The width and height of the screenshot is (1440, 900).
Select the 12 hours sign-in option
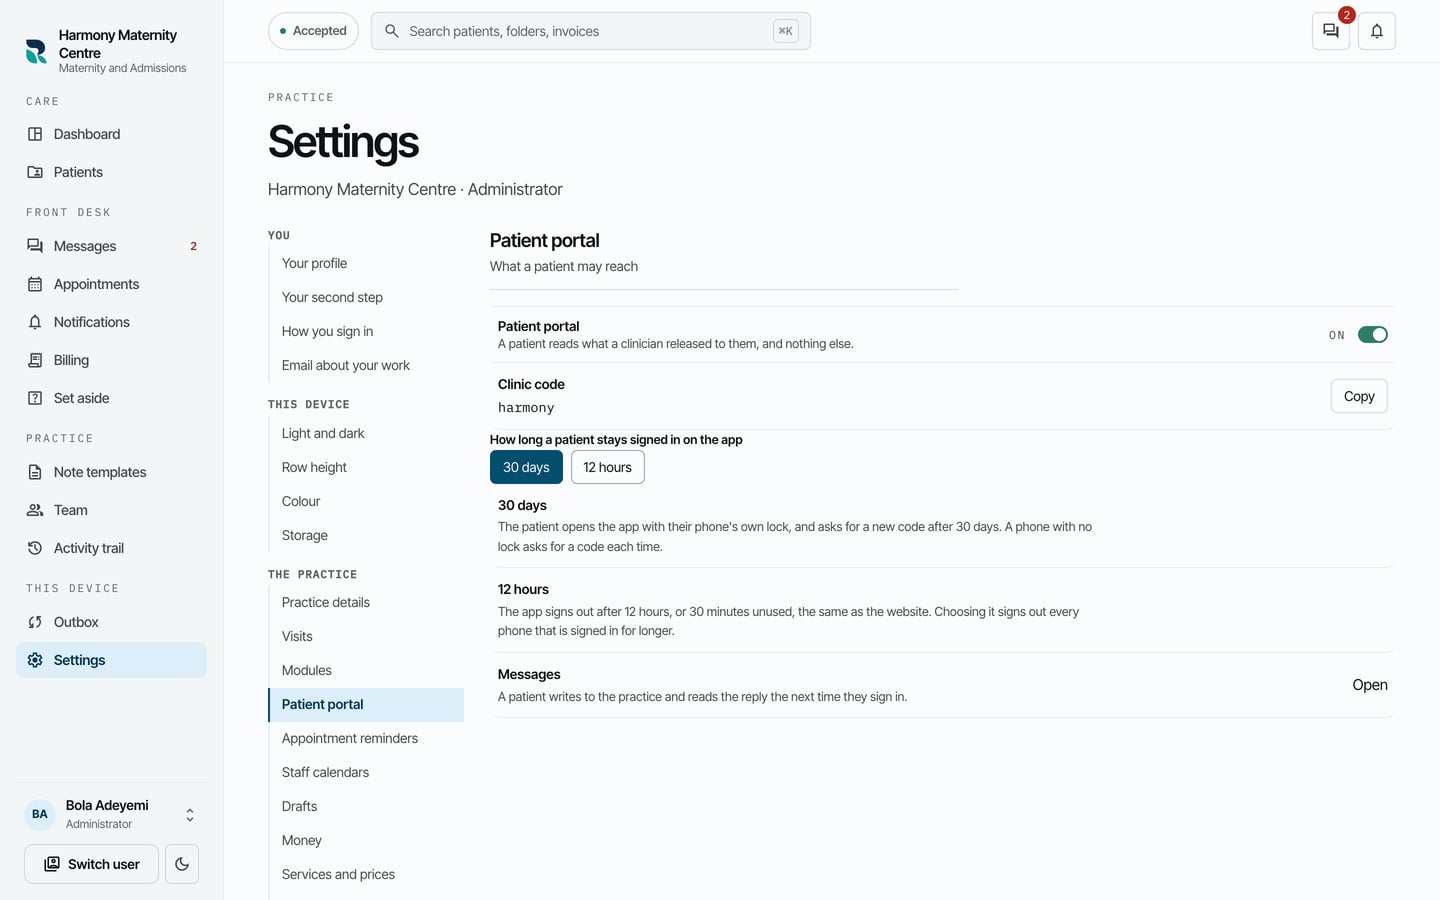(608, 467)
